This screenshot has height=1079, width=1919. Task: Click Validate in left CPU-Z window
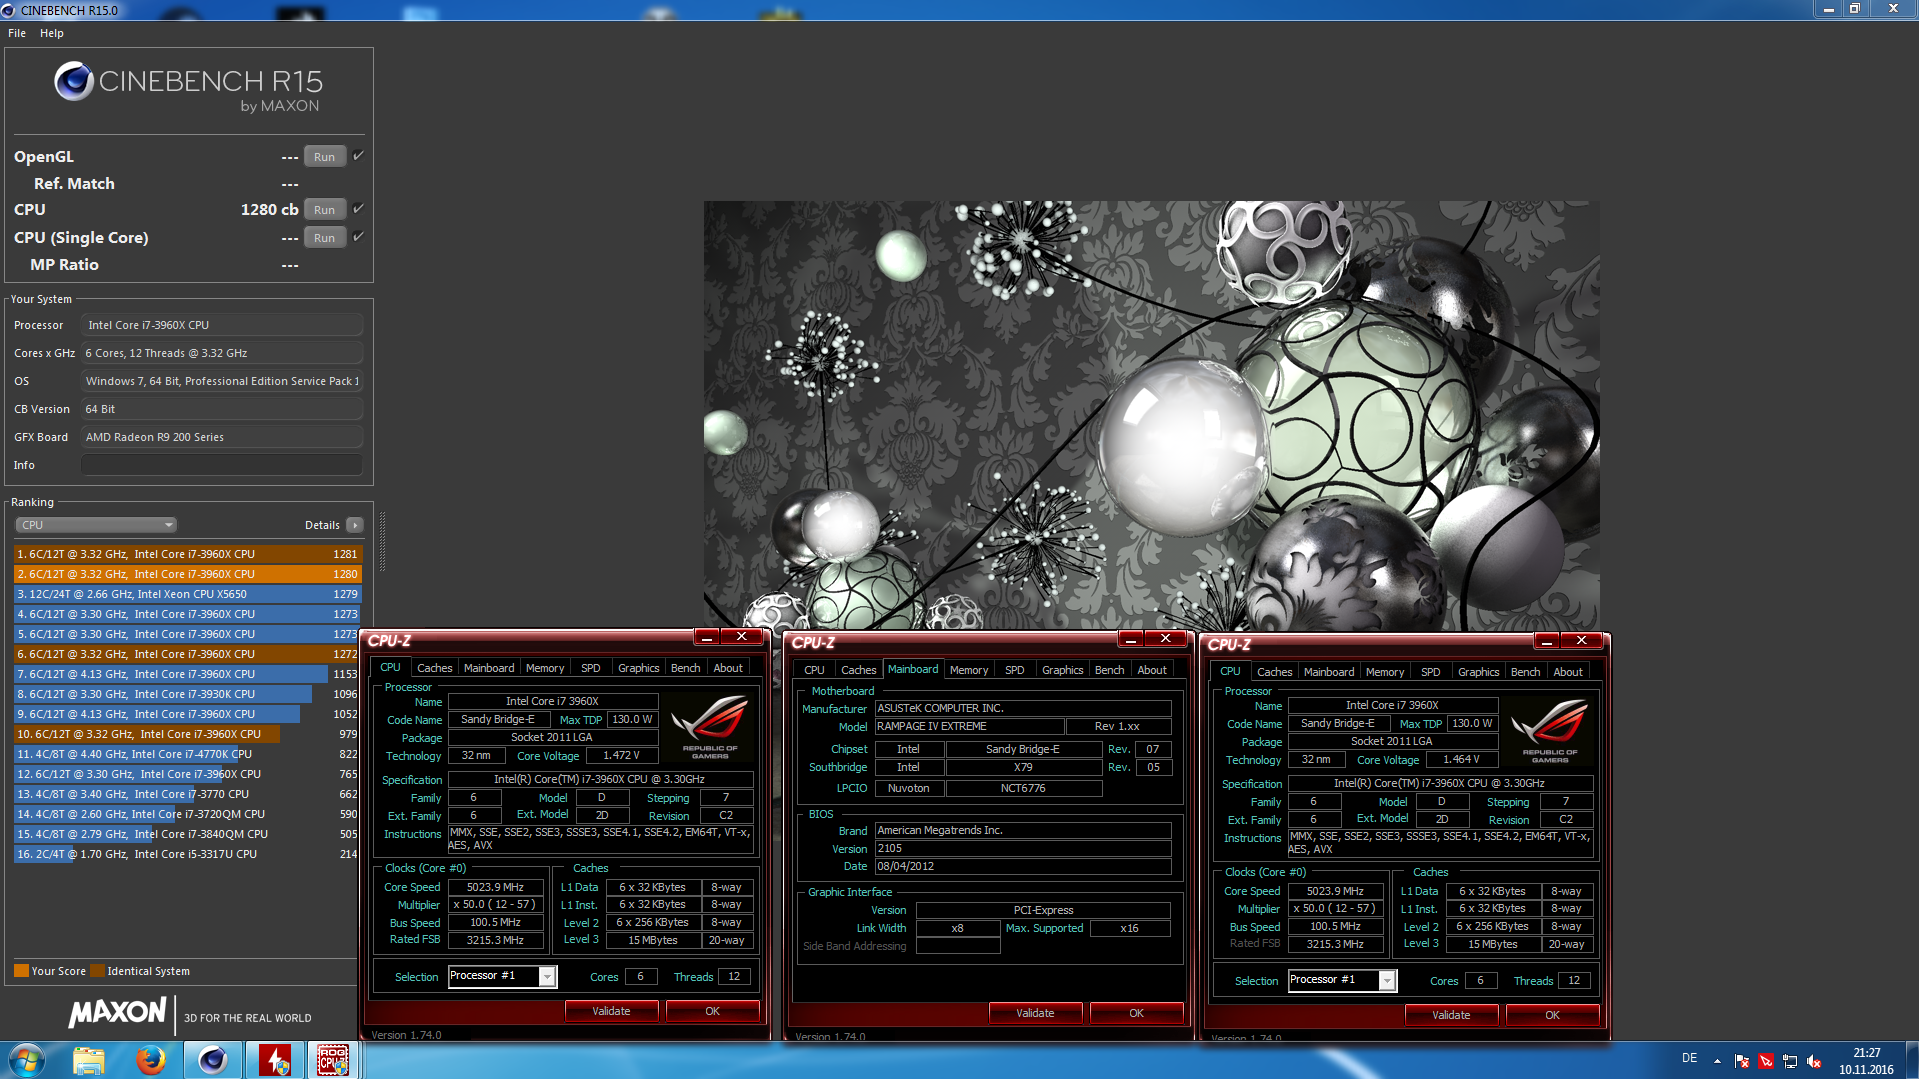coord(611,1011)
